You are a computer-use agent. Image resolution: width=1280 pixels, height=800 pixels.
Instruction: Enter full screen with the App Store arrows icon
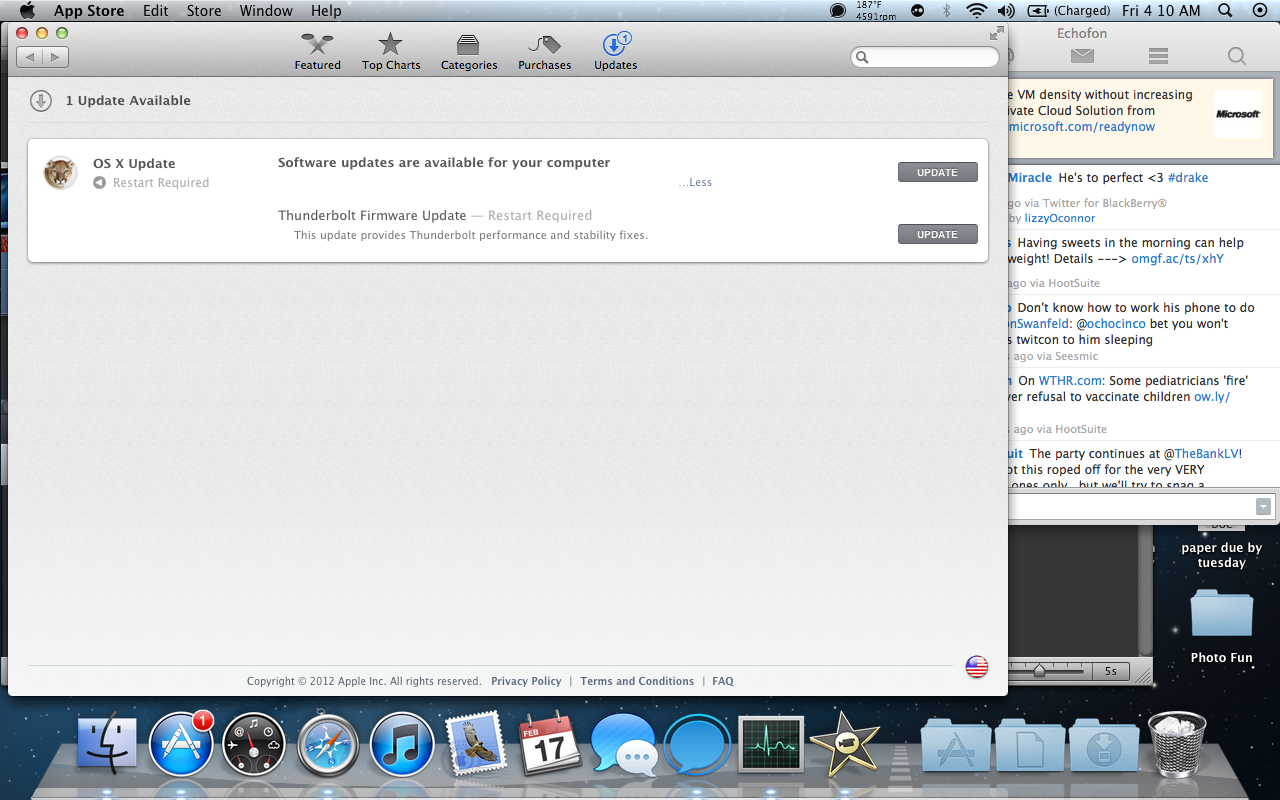pyautogui.click(x=996, y=33)
